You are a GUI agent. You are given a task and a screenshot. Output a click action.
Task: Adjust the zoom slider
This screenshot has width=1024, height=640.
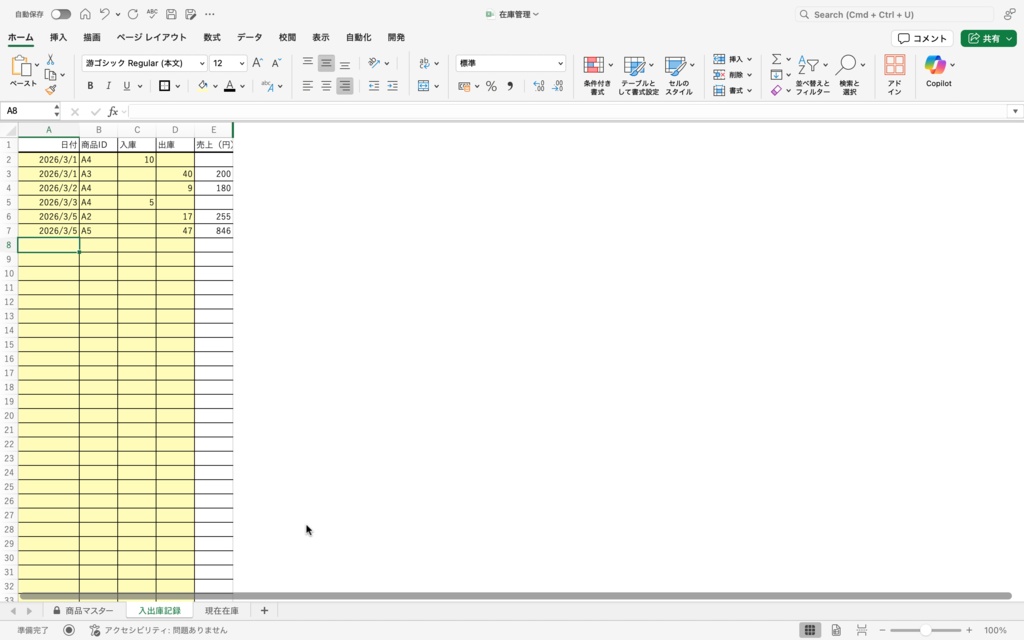(925, 630)
